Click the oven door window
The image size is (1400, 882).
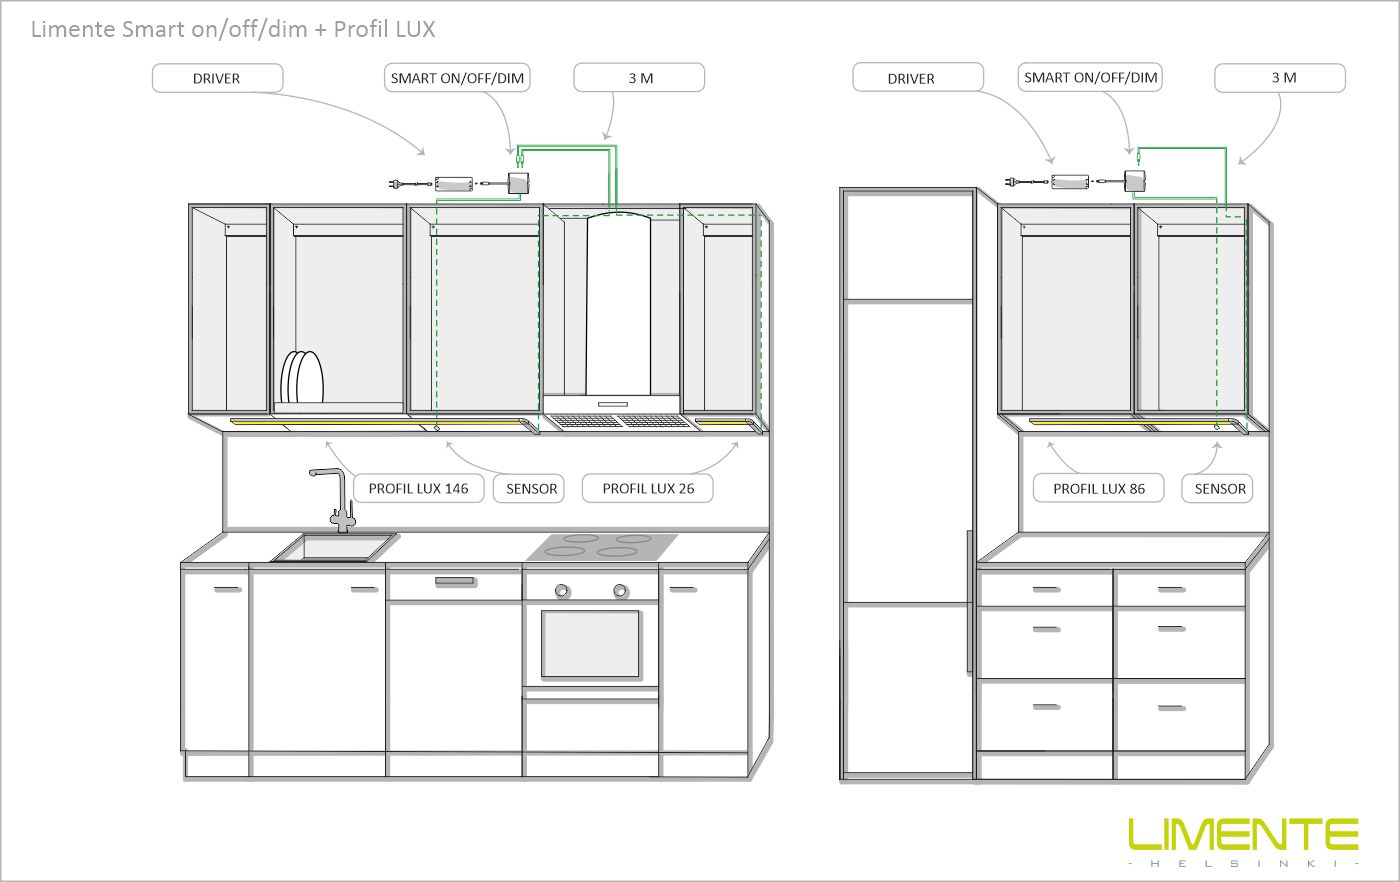point(590,644)
